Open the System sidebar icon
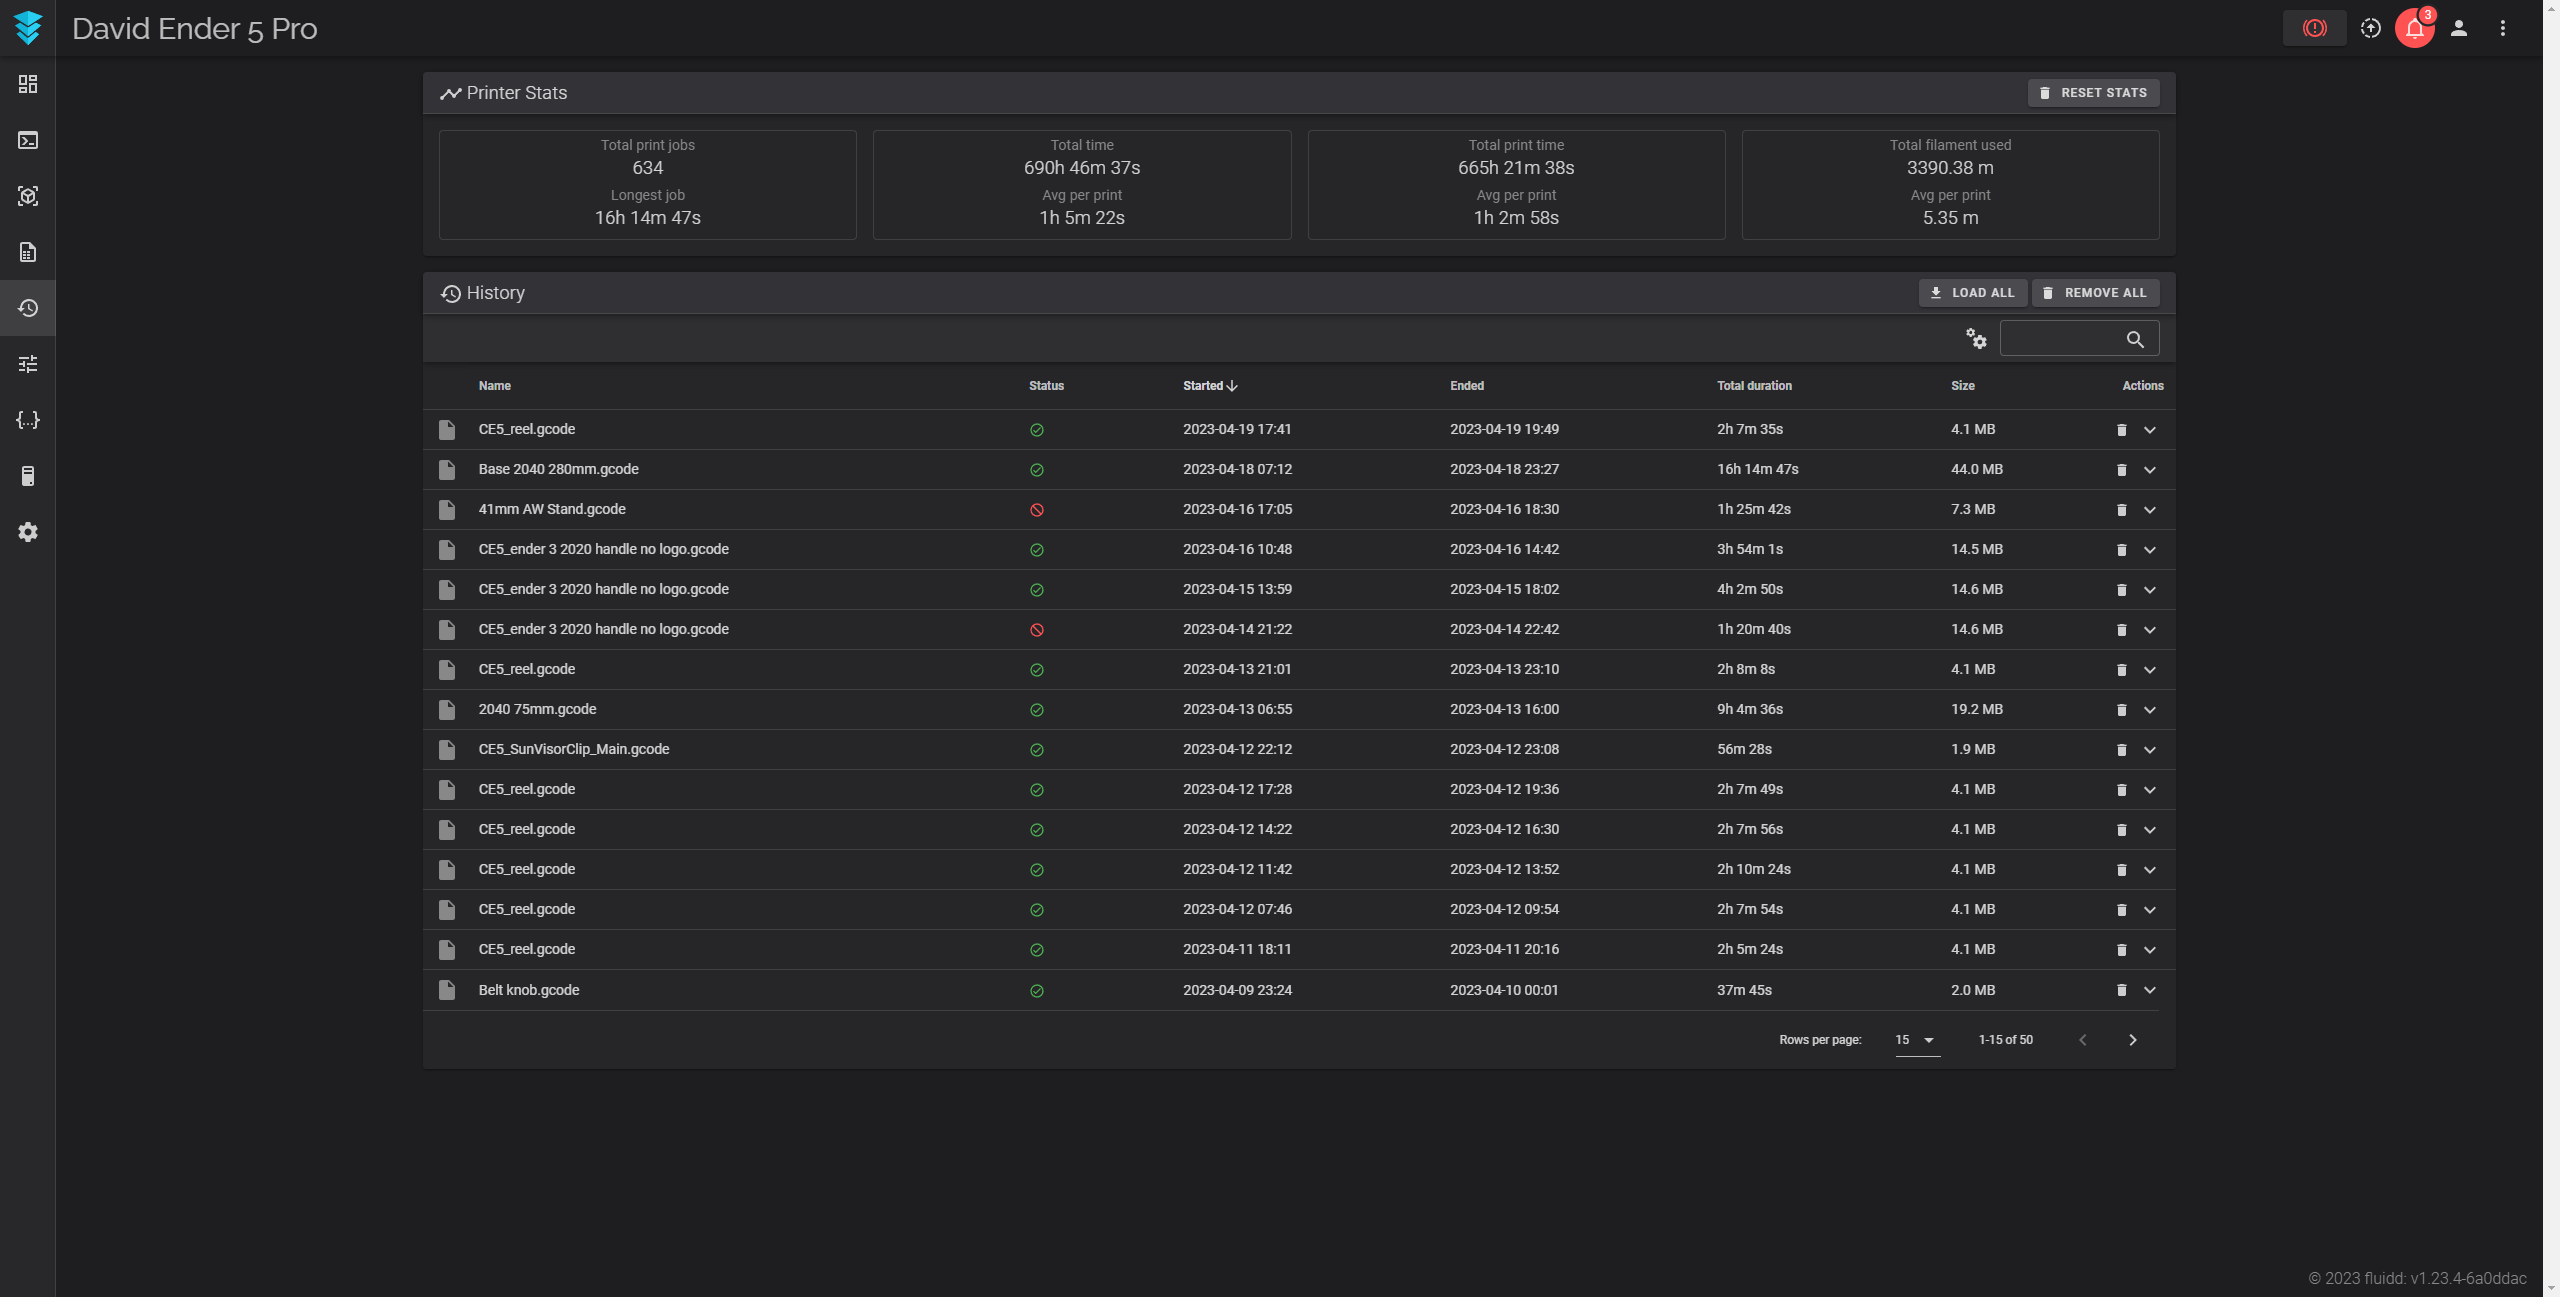2560x1297 pixels. click(x=28, y=476)
